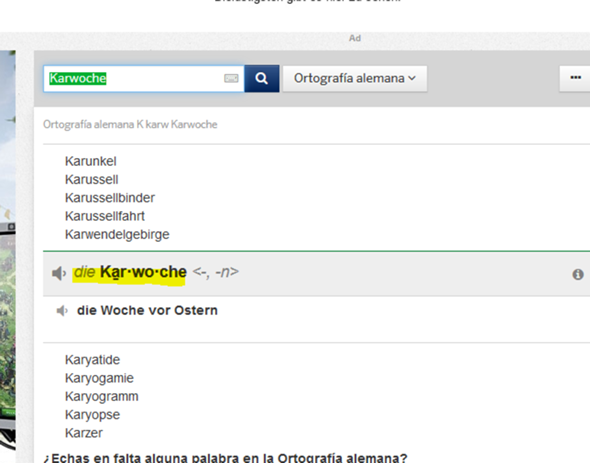The width and height of the screenshot is (590, 463).
Task: Open the three-dots more options button
Action: (575, 78)
